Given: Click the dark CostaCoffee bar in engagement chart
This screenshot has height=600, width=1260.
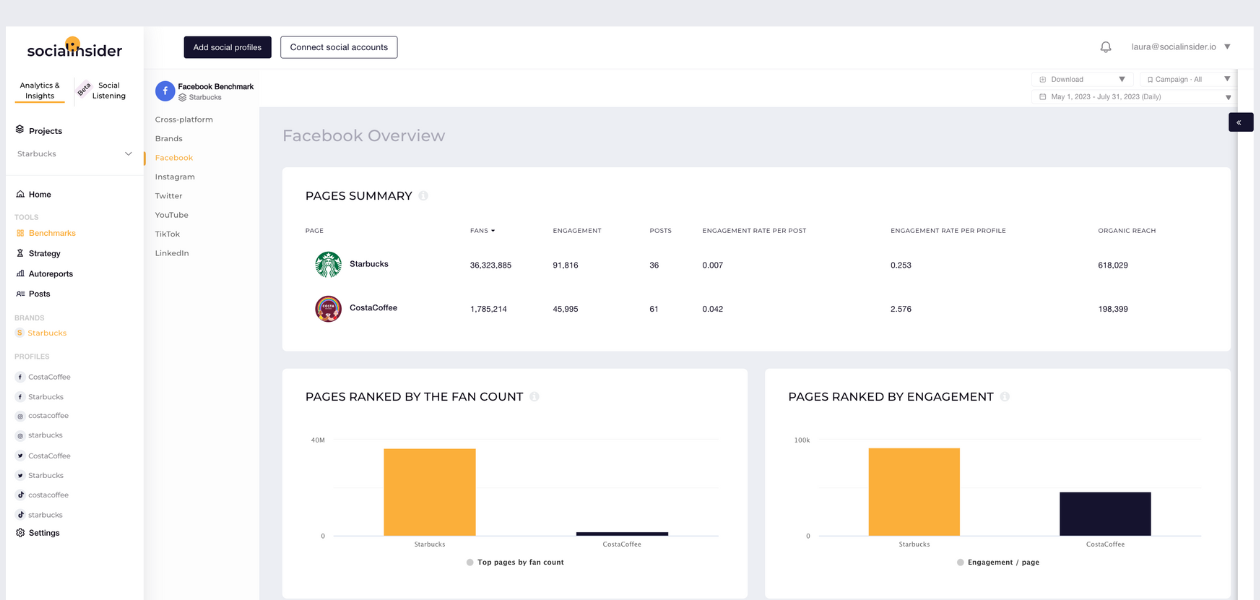Looking at the screenshot, I should click(1105, 514).
